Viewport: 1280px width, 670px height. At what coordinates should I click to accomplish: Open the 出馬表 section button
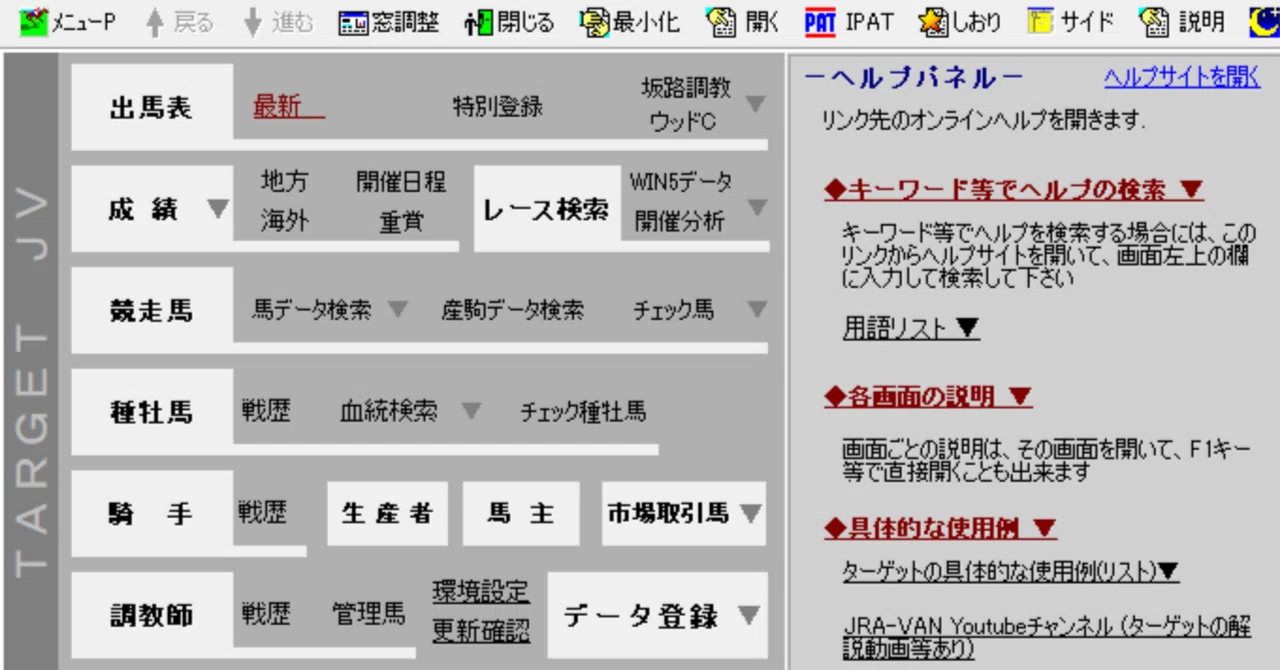pos(152,108)
